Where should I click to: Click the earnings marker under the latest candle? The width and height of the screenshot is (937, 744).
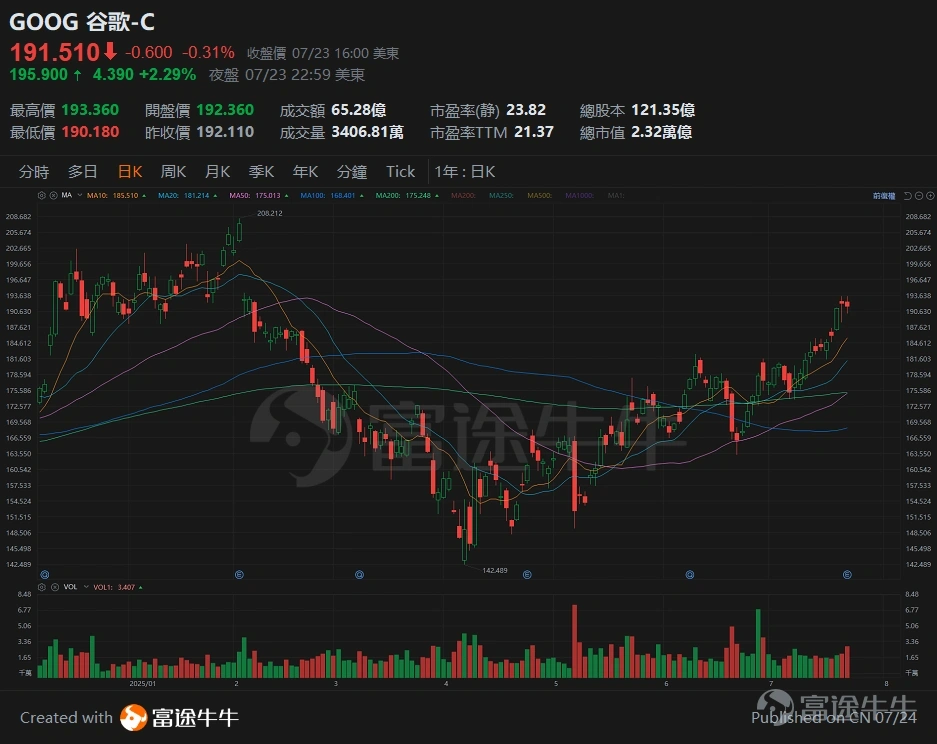(x=847, y=574)
